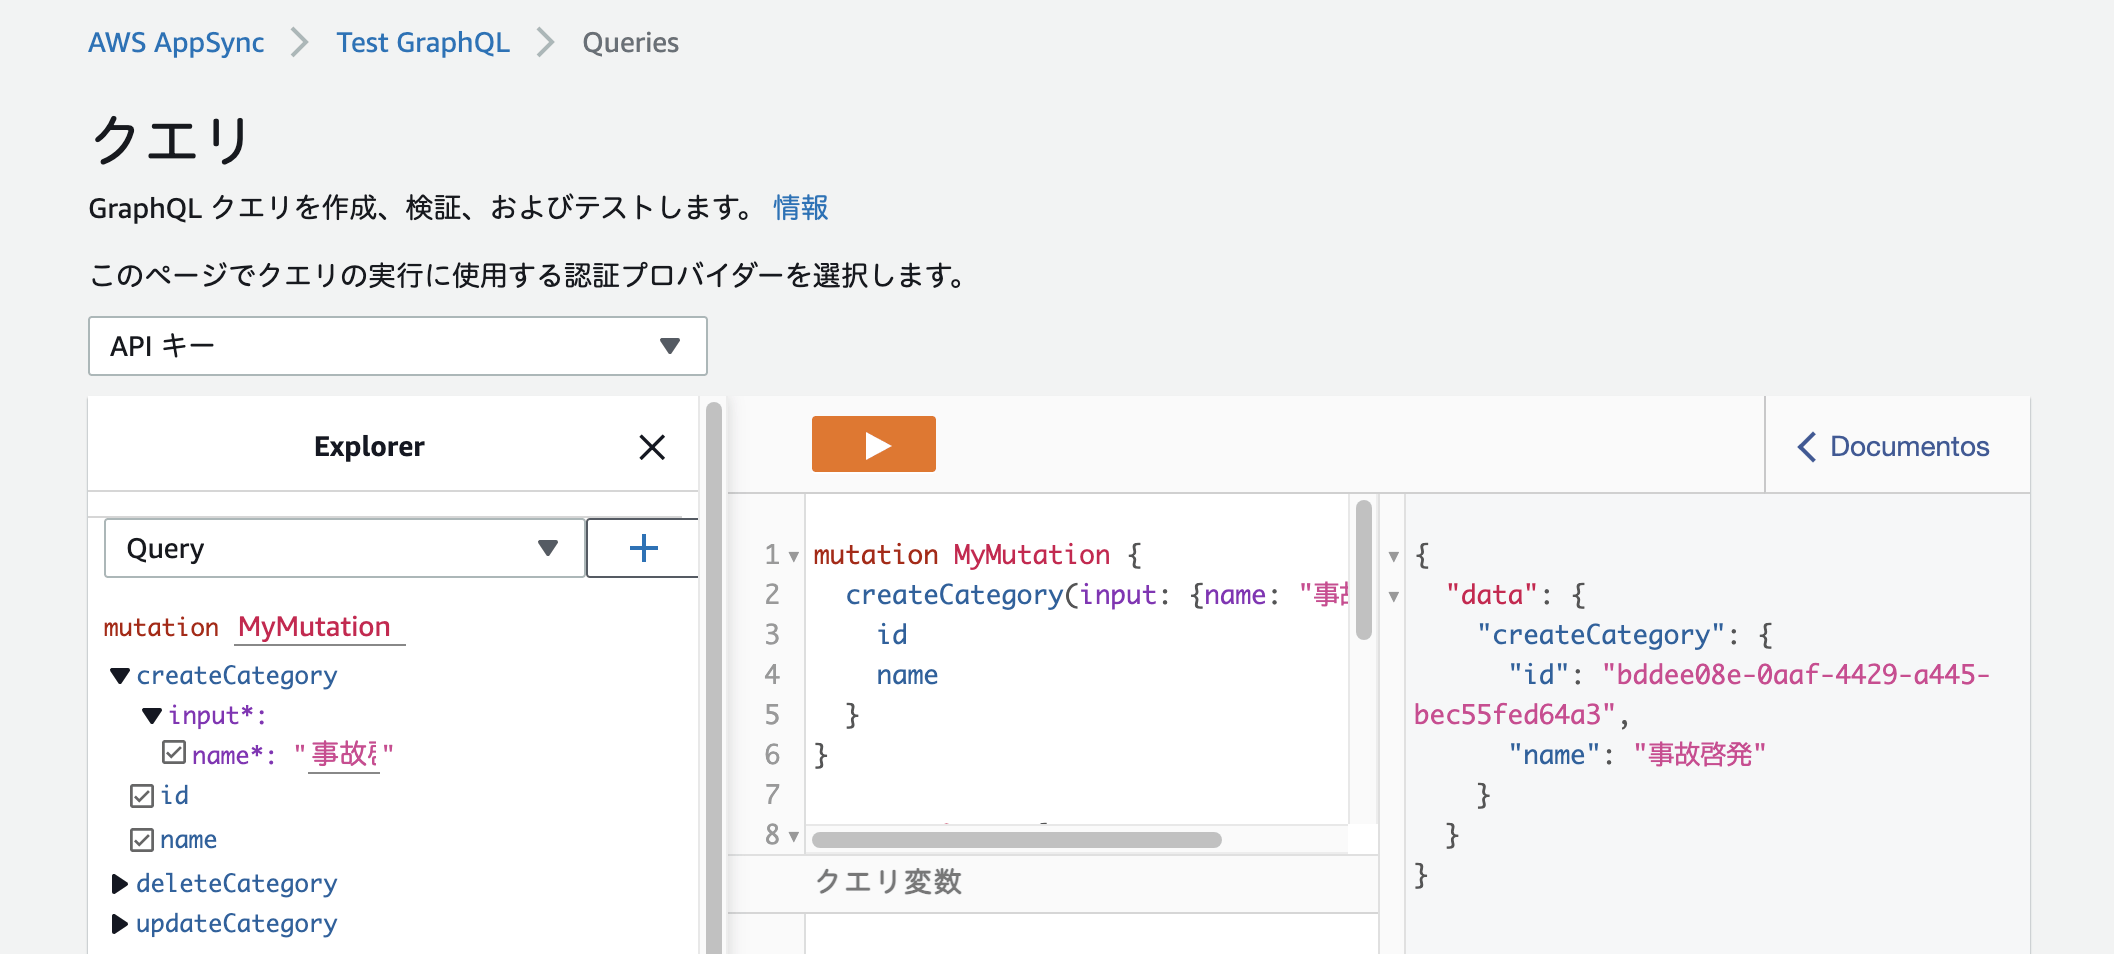Image resolution: width=2114 pixels, height=954 pixels.
Task: Fold the top-level brace in the result pane
Action: (x=1394, y=556)
